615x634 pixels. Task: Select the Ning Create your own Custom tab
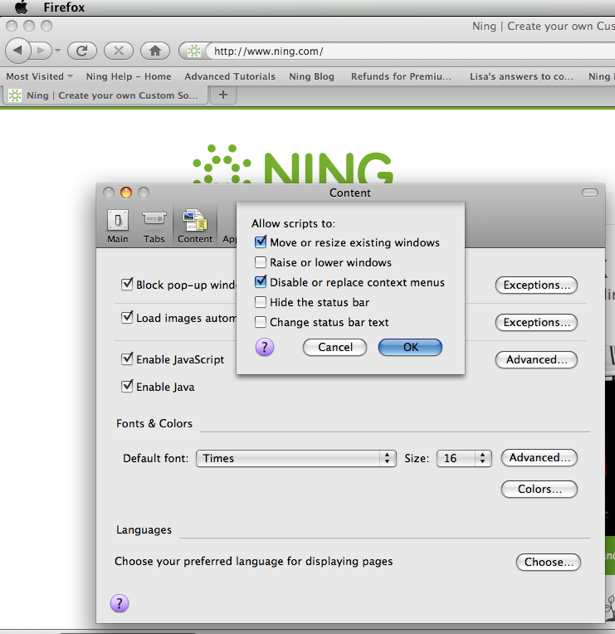tap(106, 95)
